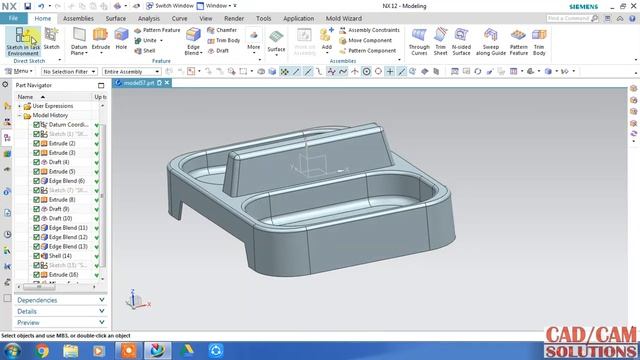640x360 pixels.
Task: Toggle the Edge Blend (12) checkbox
Action: [x=36, y=237]
